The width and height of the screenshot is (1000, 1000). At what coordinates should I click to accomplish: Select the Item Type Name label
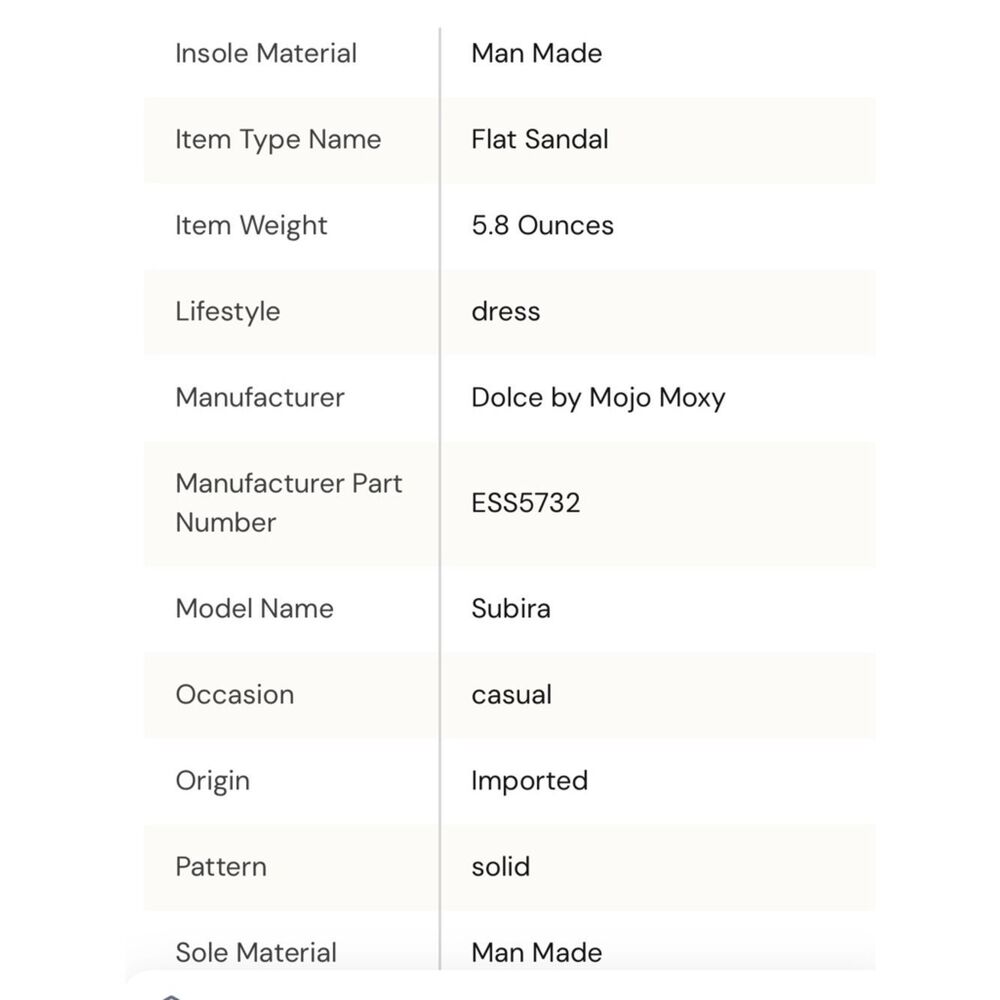tap(278, 140)
